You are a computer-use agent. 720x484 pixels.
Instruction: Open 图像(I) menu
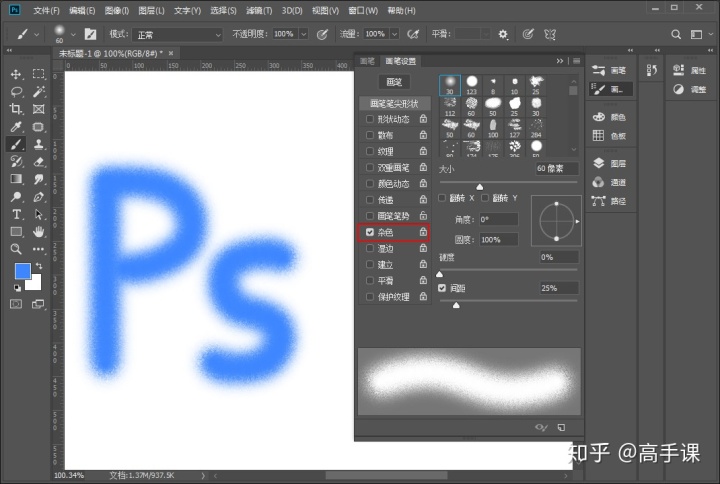click(x=117, y=10)
